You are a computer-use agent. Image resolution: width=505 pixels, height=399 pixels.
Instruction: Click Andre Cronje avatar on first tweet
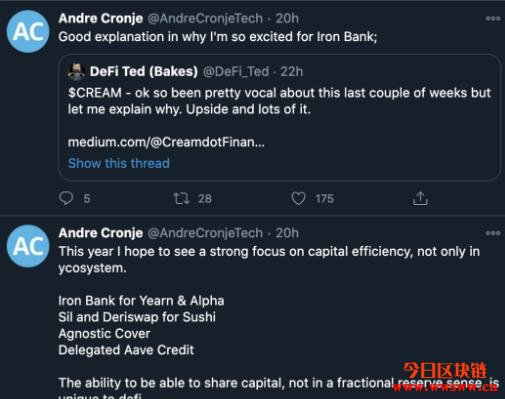coord(28,32)
